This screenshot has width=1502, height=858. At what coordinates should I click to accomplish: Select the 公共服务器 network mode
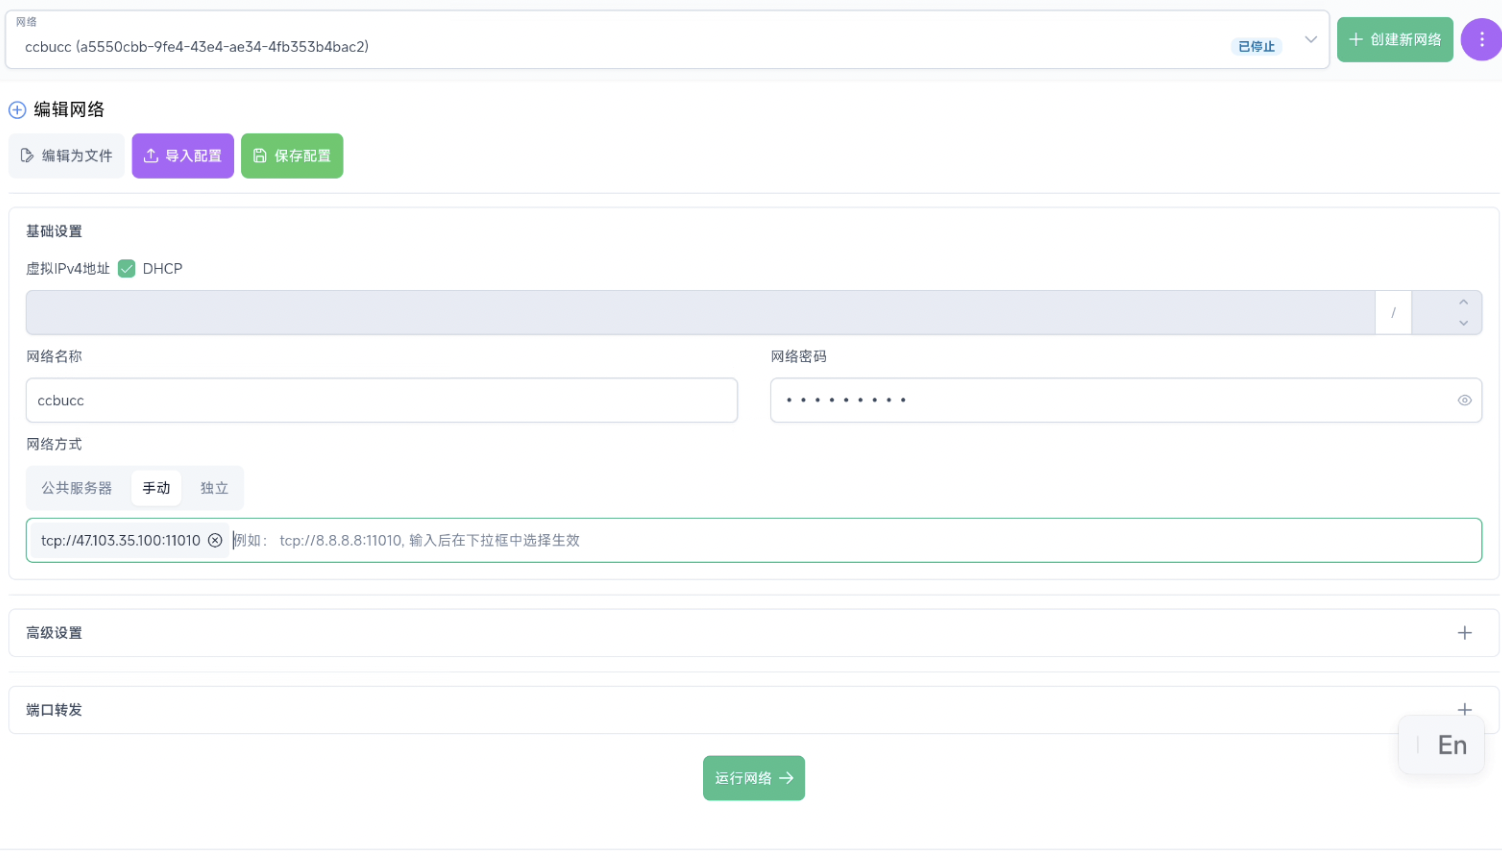(77, 488)
